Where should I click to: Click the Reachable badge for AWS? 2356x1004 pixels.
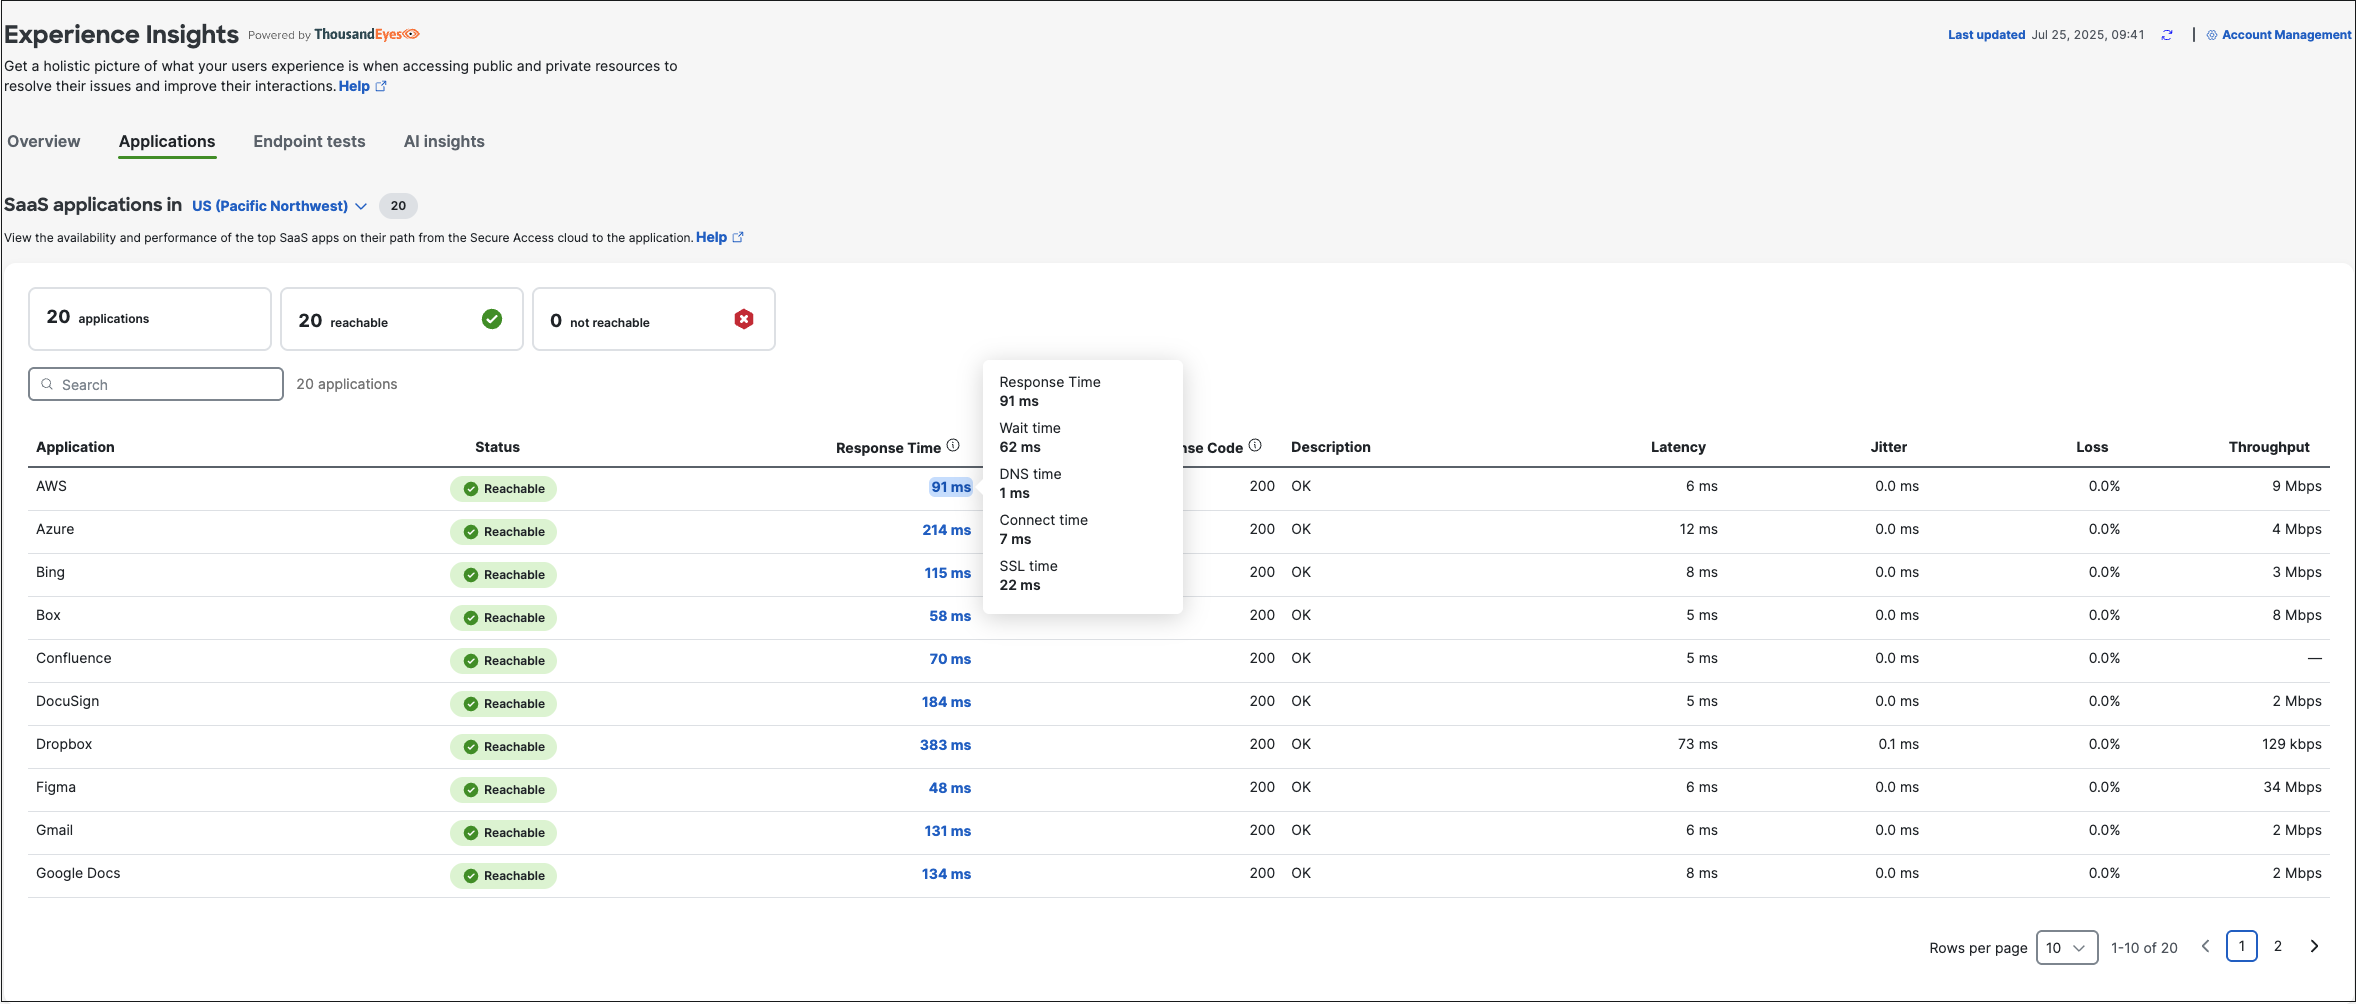coord(503,489)
